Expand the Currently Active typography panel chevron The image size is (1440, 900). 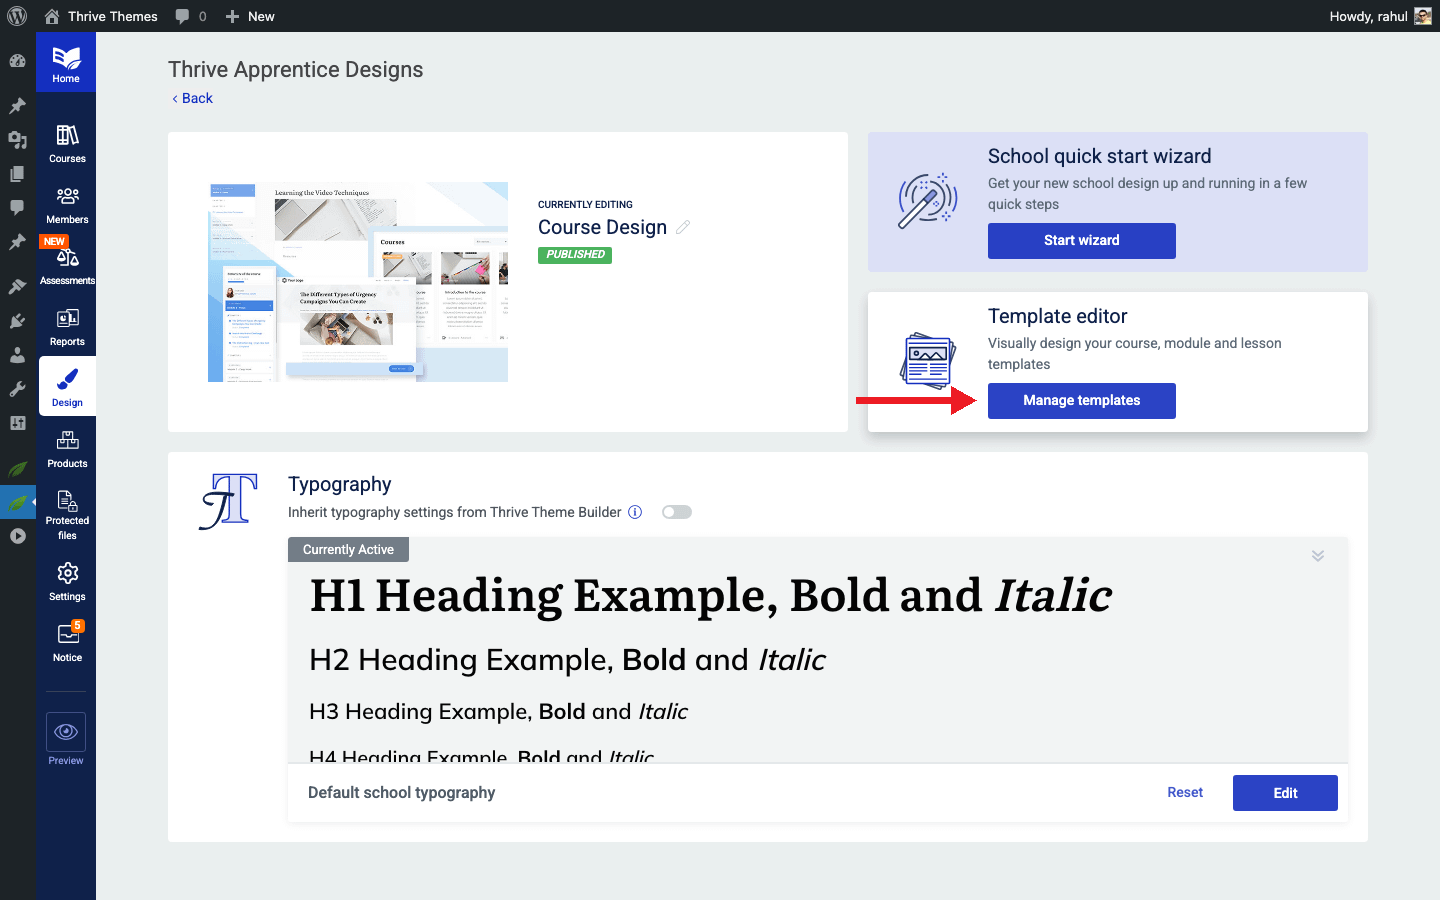click(x=1318, y=556)
